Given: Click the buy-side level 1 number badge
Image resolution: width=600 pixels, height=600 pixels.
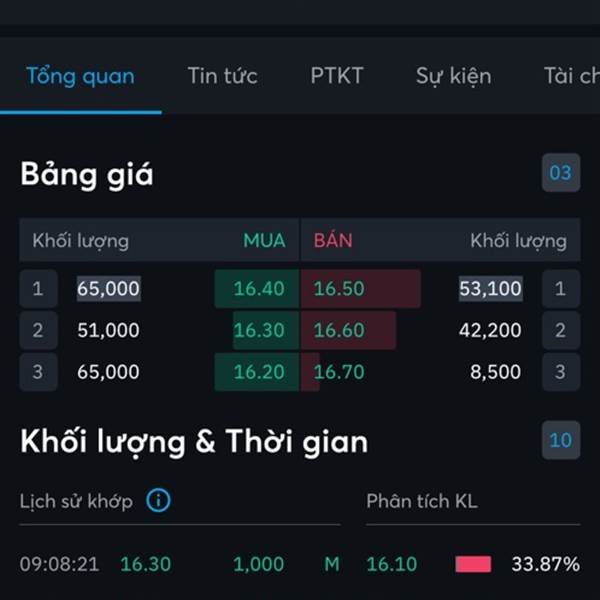Looking at the screenshot, I should pyautogui.click(x=38, y=289).
